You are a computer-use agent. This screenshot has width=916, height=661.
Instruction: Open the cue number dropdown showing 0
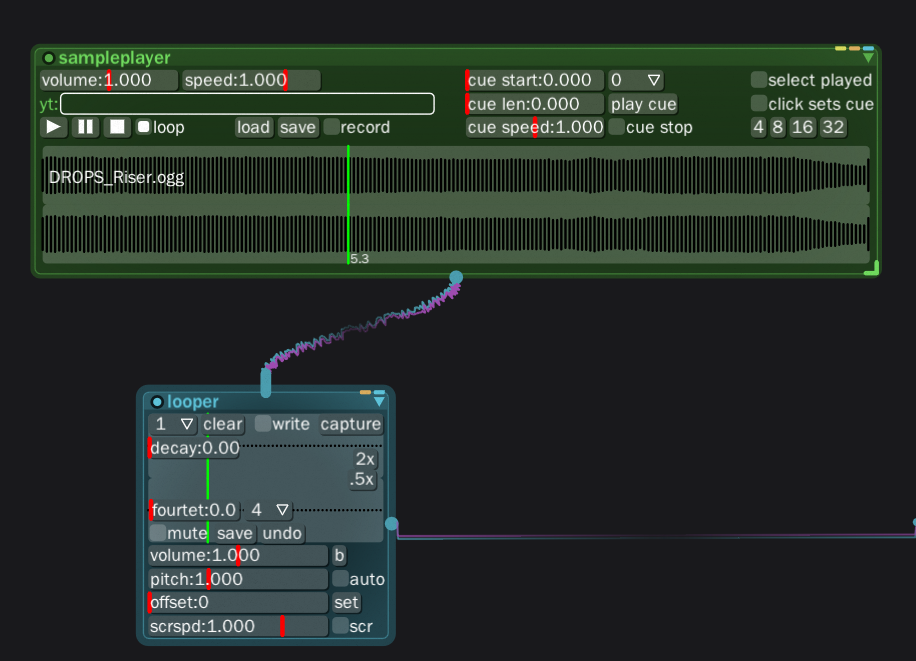click(634, 80)
